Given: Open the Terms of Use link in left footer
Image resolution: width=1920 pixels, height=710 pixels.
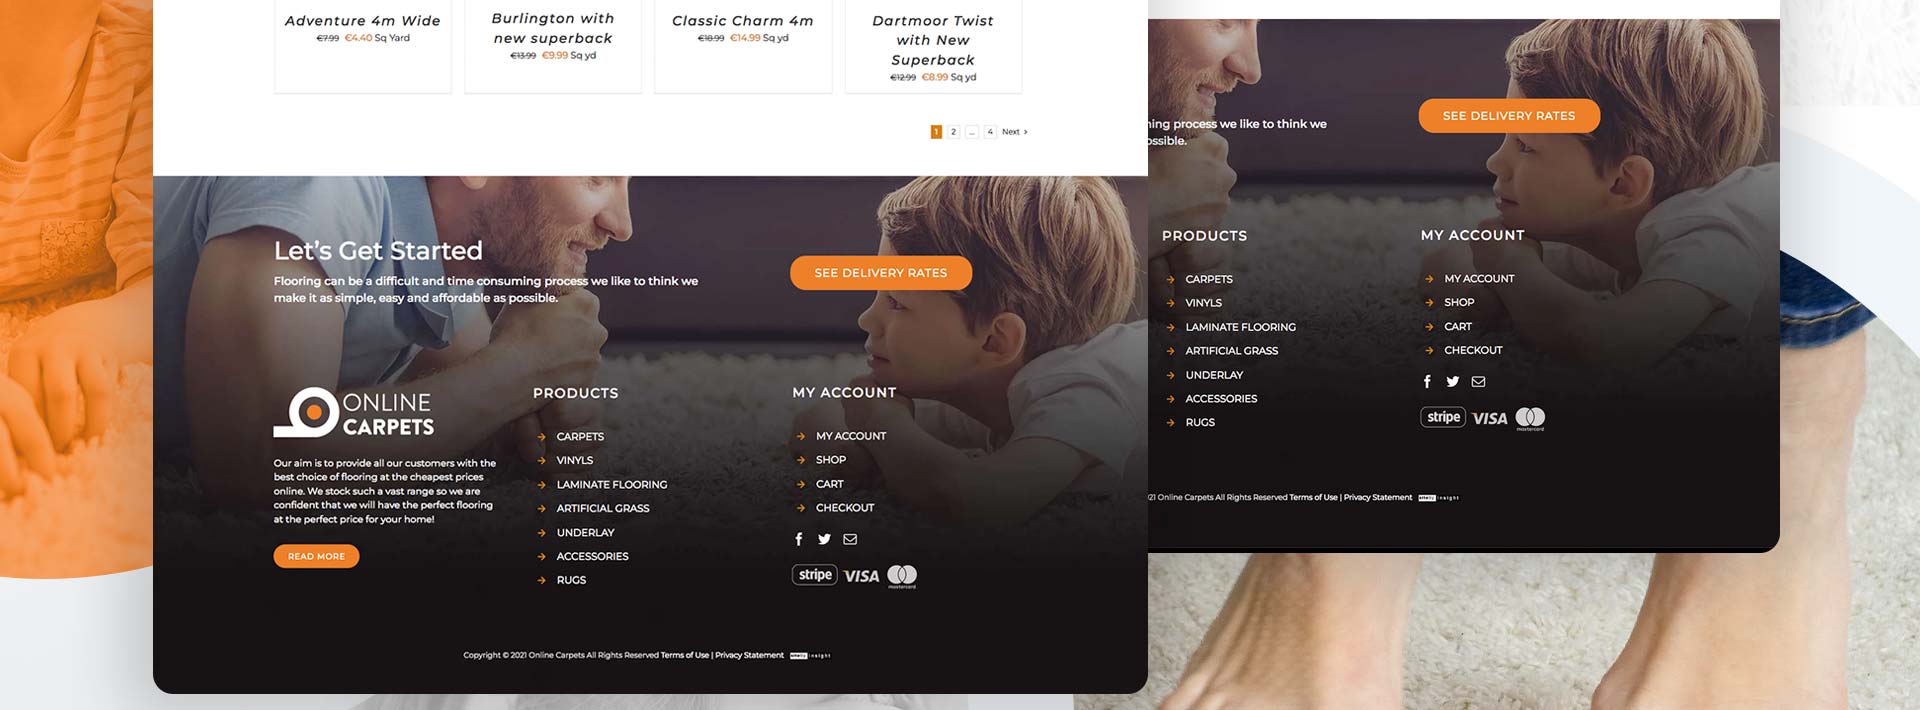Looking at the screenshot, I should 685,656.
